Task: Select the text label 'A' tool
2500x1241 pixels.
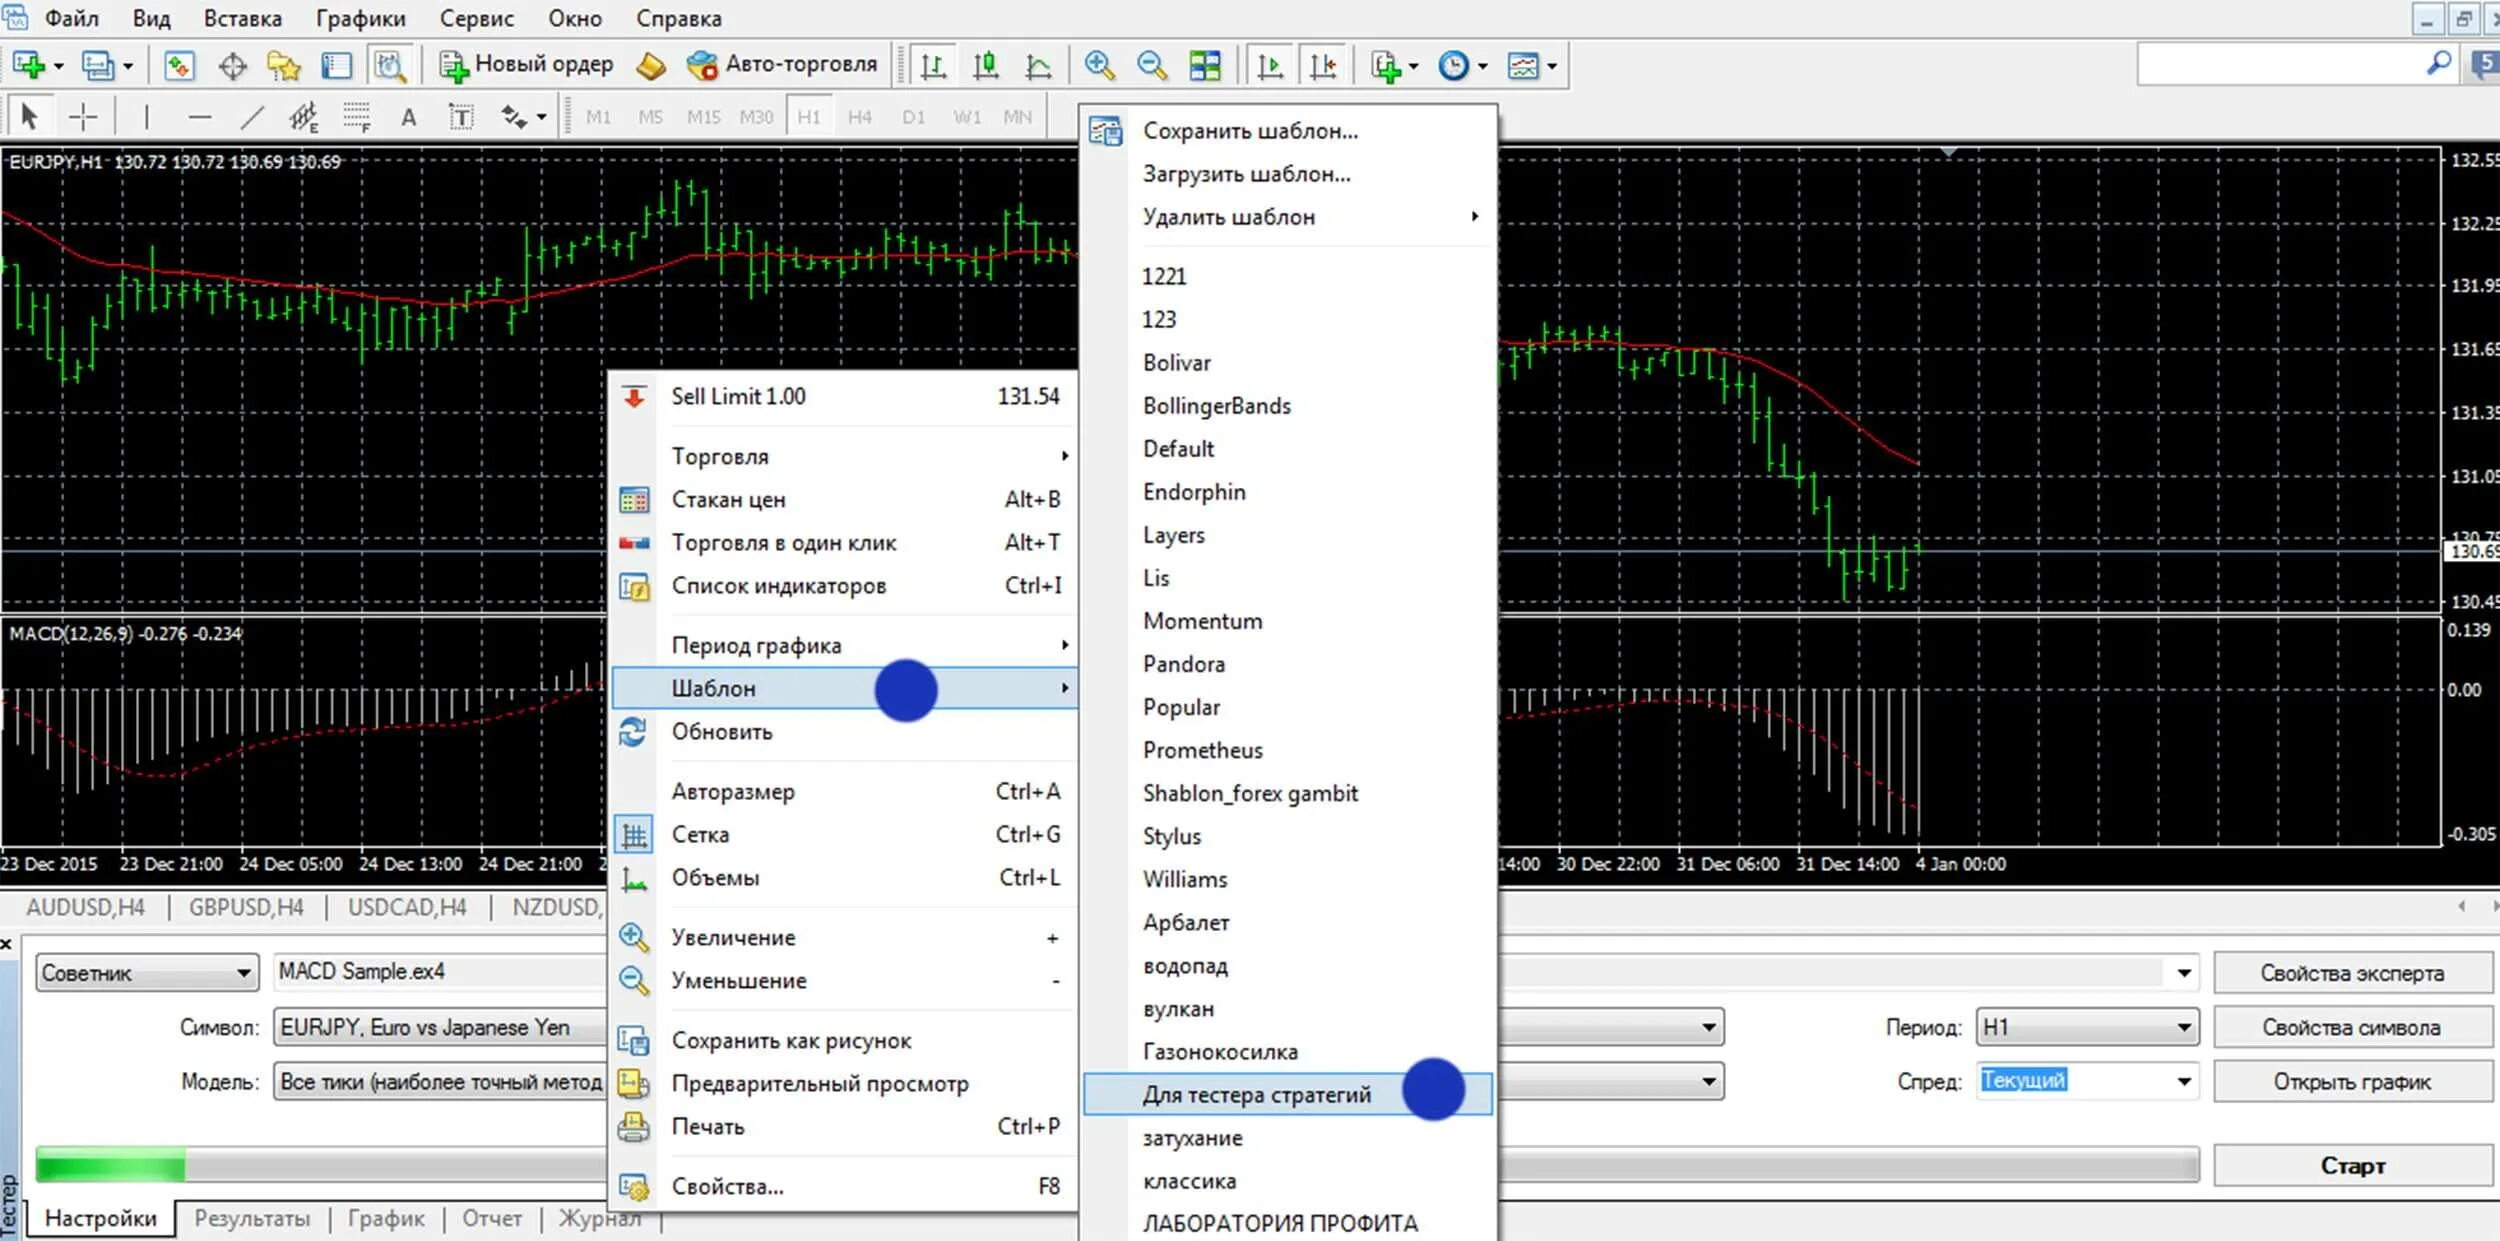Action: point(408,117)
